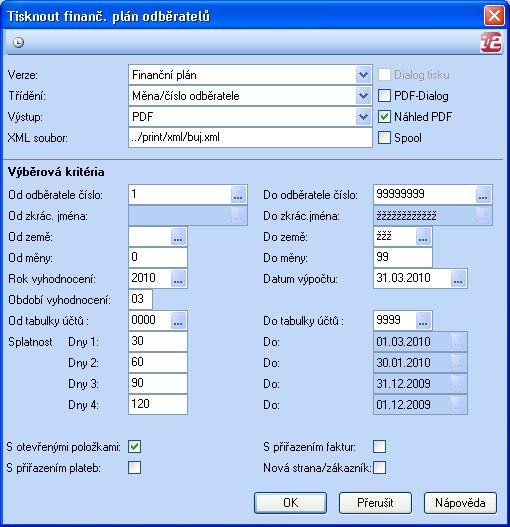
Task: Expand the Třídění dropdown
Action: pos(363,96)
